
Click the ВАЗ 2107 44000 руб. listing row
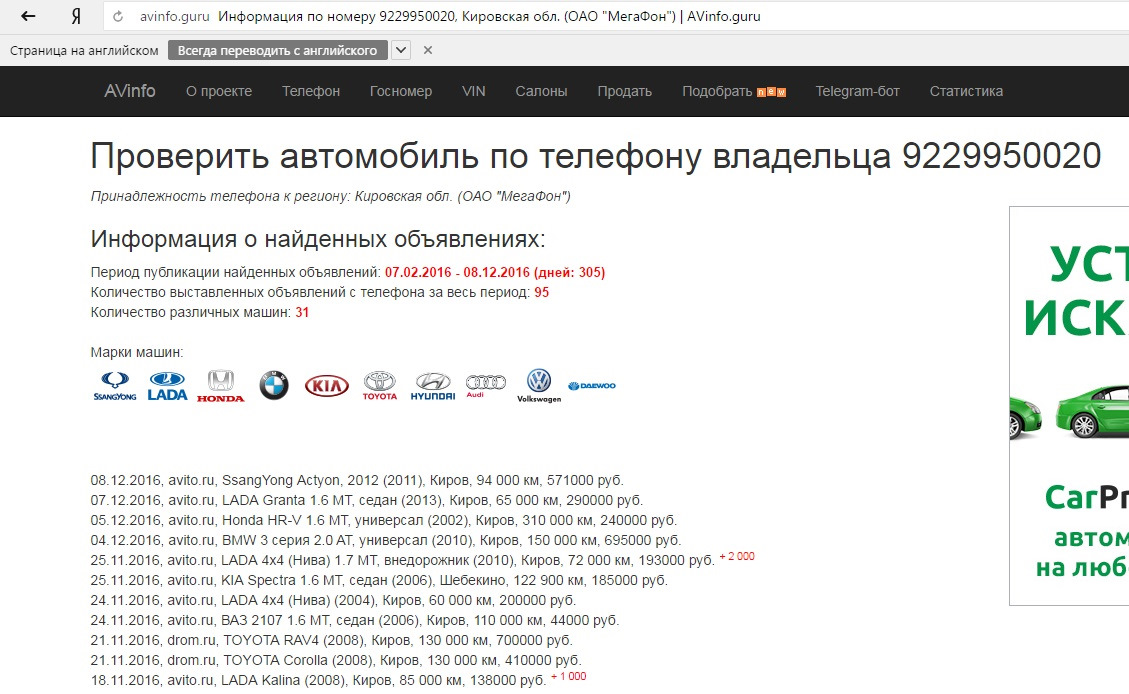tap(355, 621)
